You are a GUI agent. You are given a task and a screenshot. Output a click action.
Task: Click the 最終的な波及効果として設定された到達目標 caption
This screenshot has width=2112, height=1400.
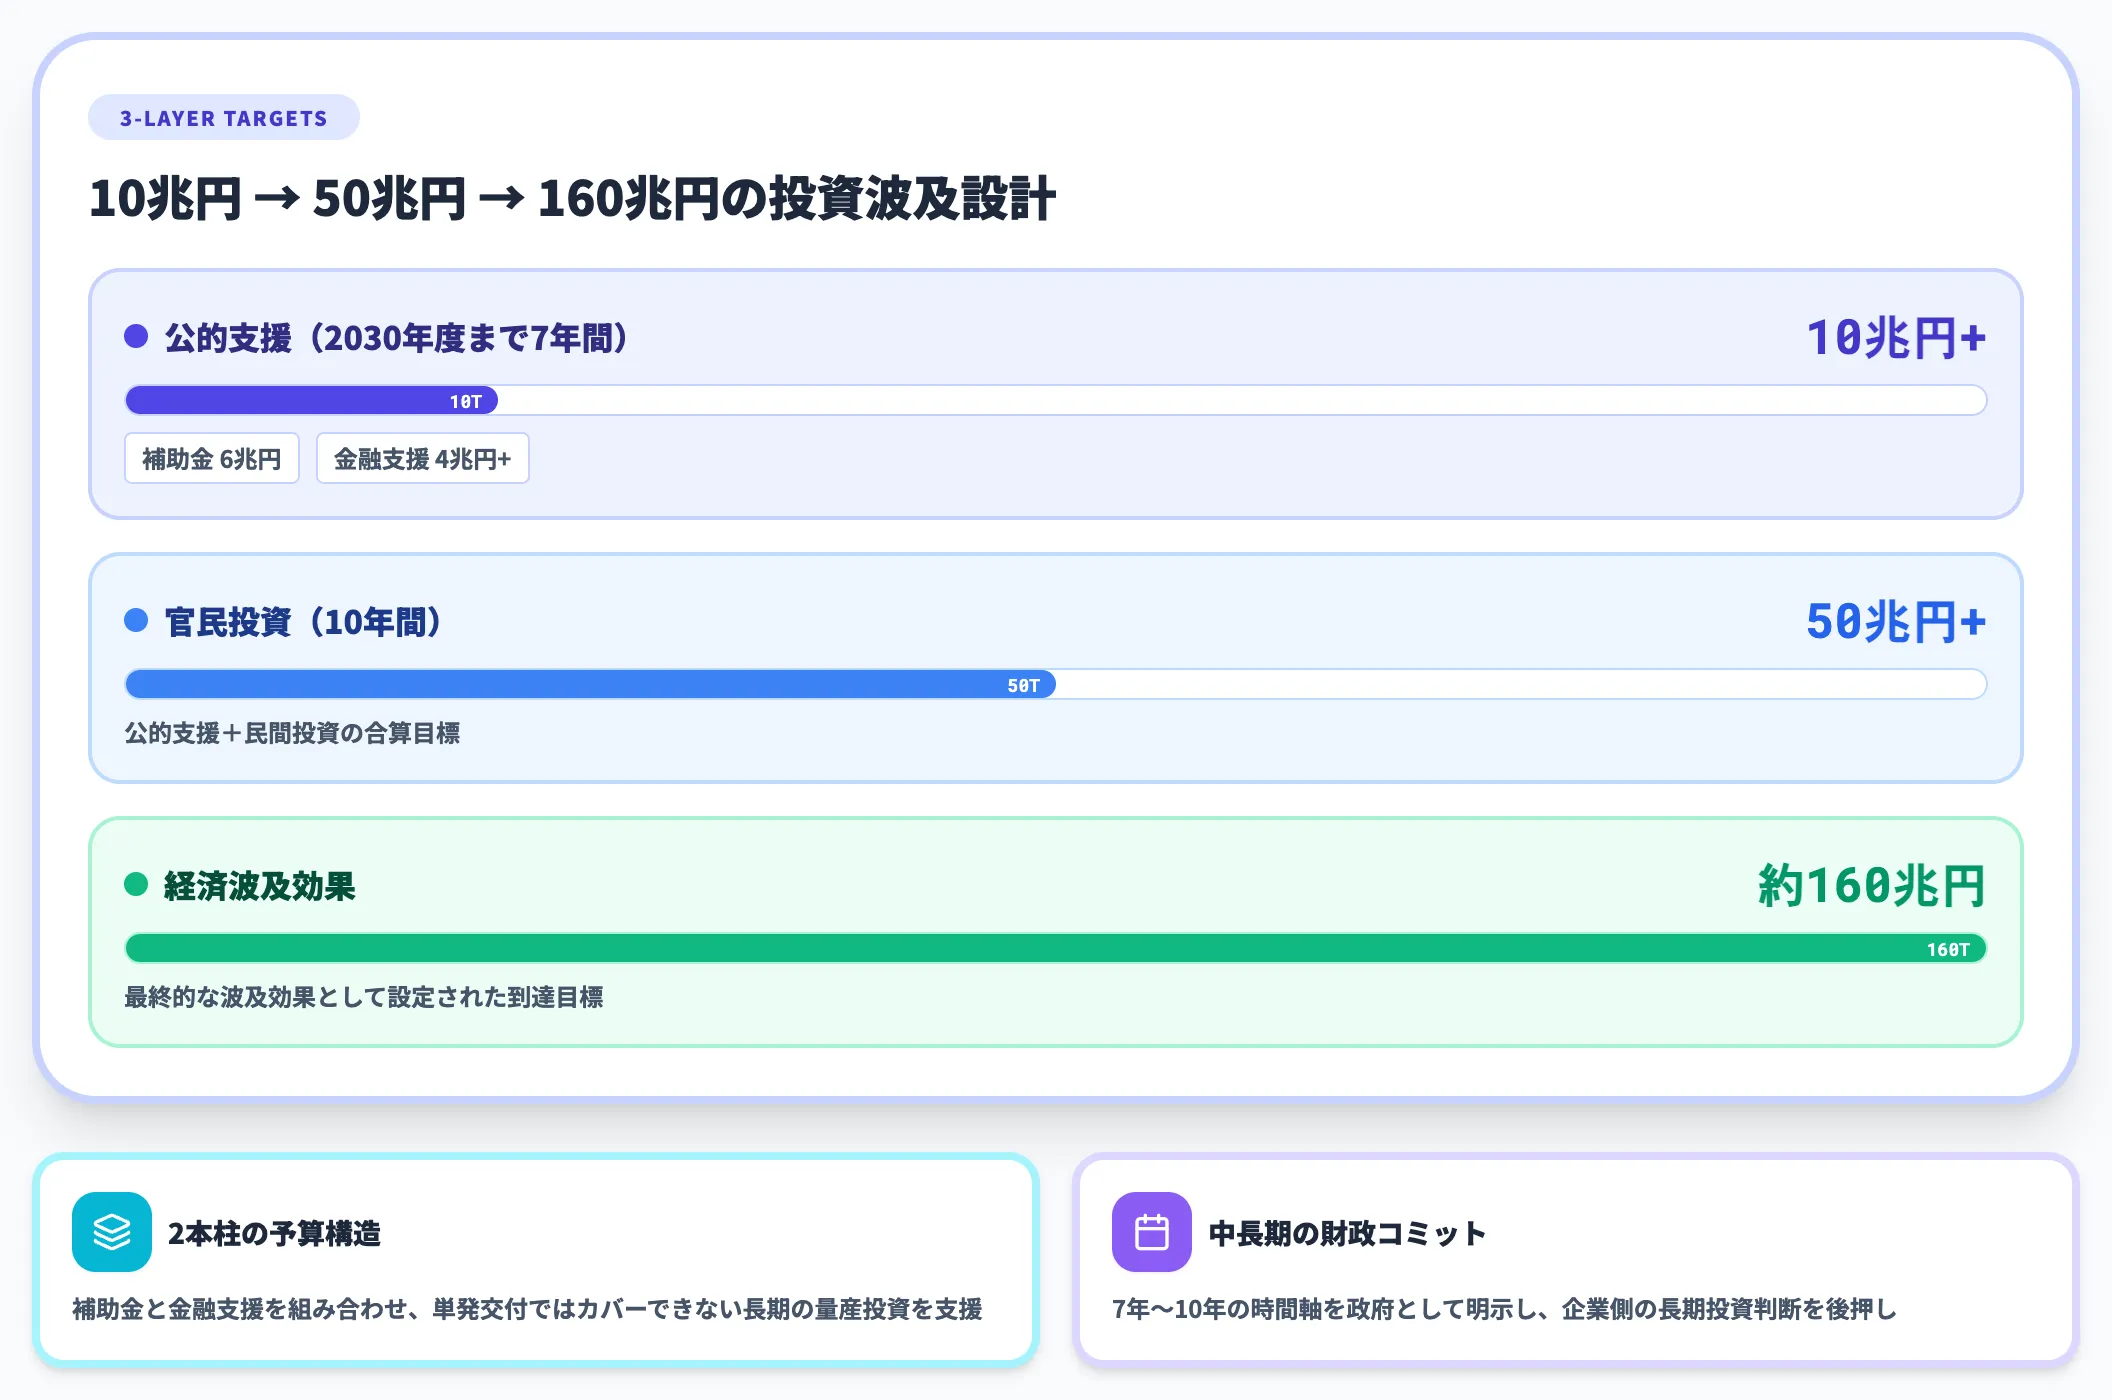pos(364,997)
